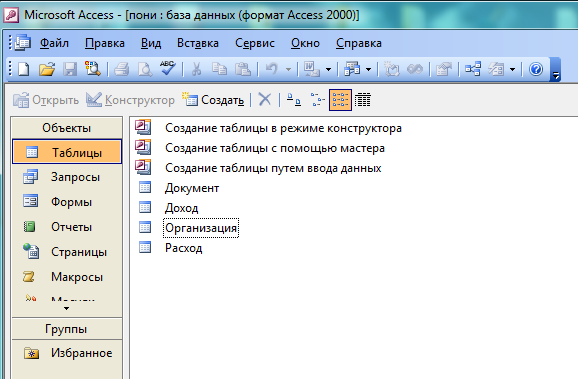The width and height of the screenshot is (578, 379).
Task: Open the Правка menu
Action: coord(105,43)
